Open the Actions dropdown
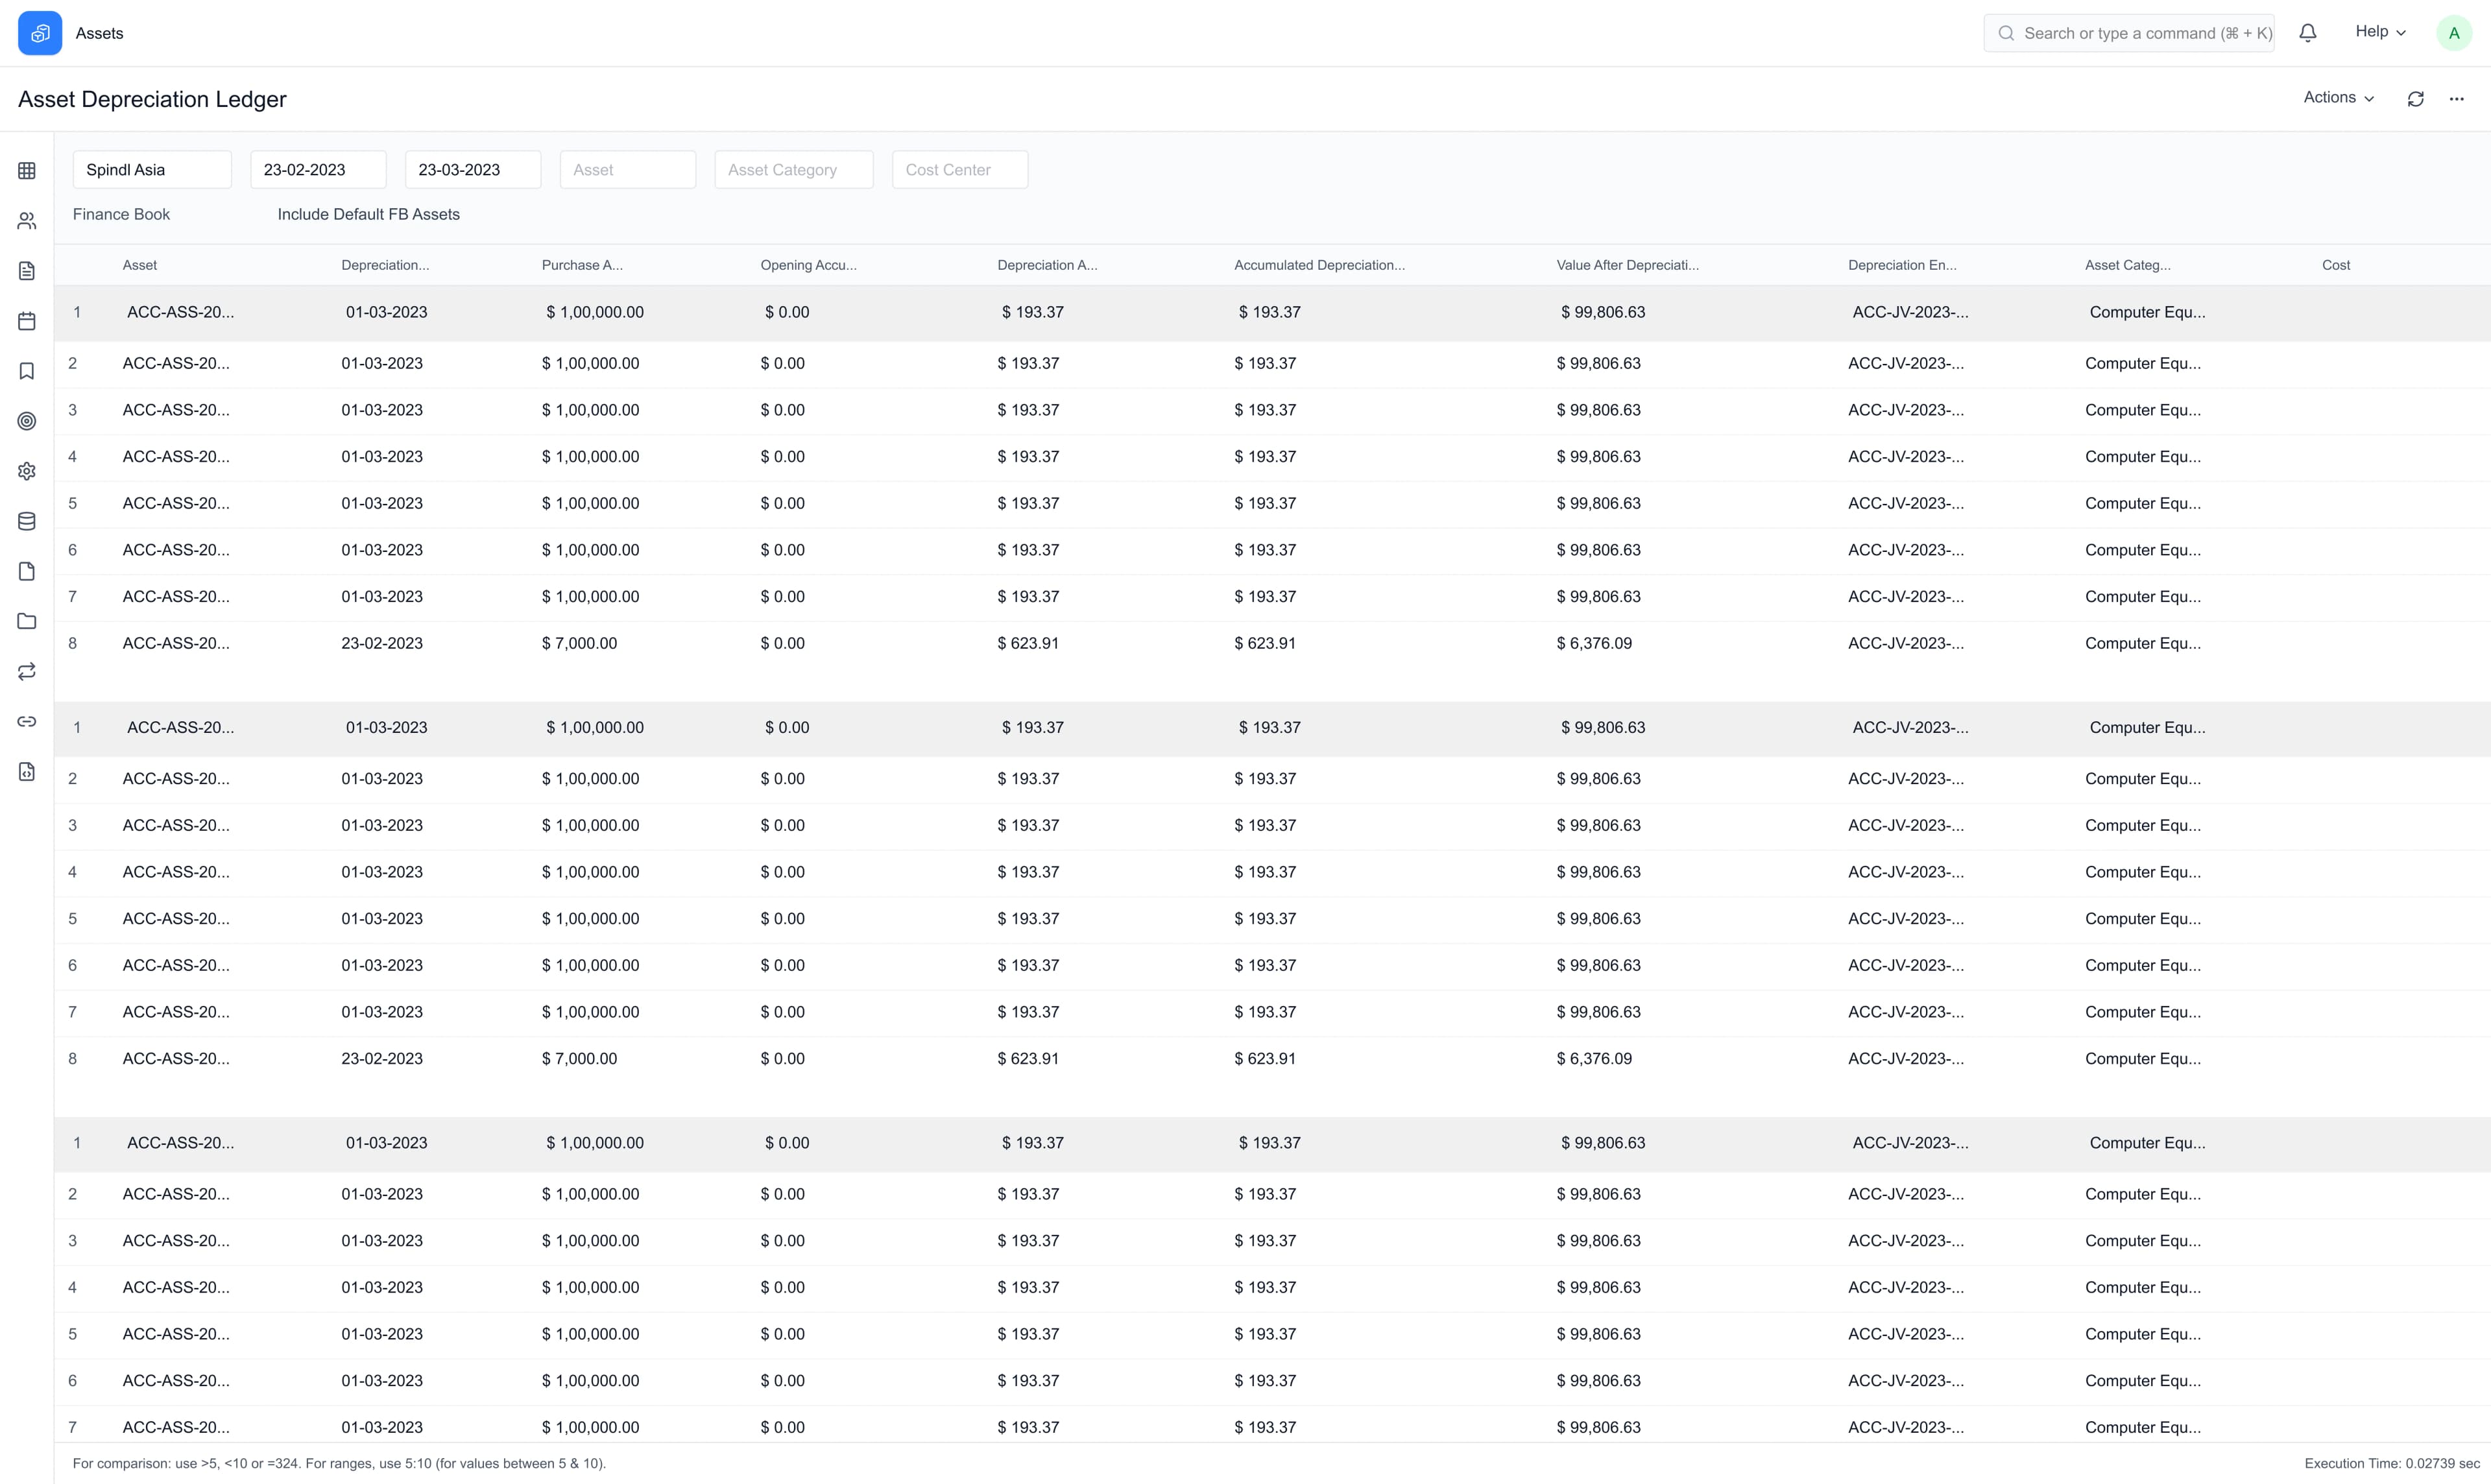2491x1484 pixels. pos(2338,97)
